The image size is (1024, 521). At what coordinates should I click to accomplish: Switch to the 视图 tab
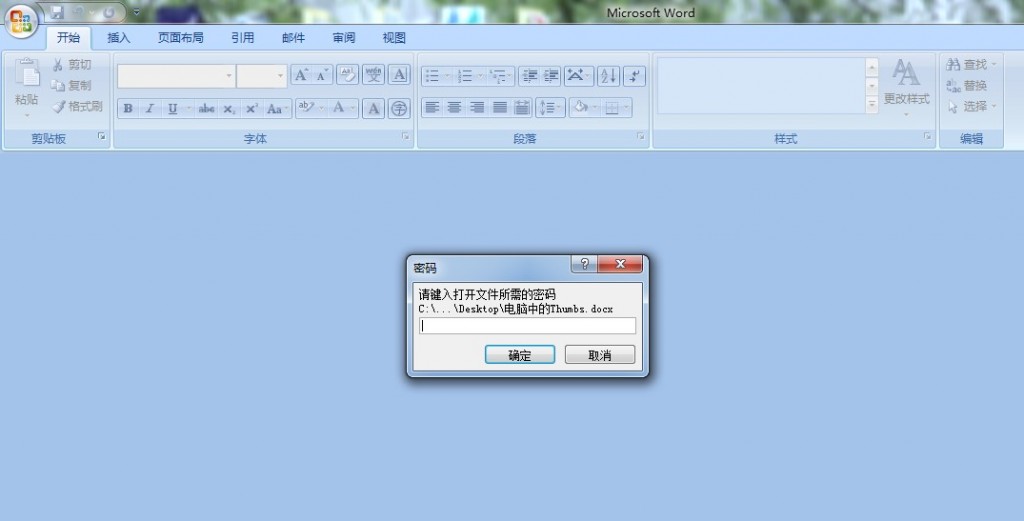394,38
